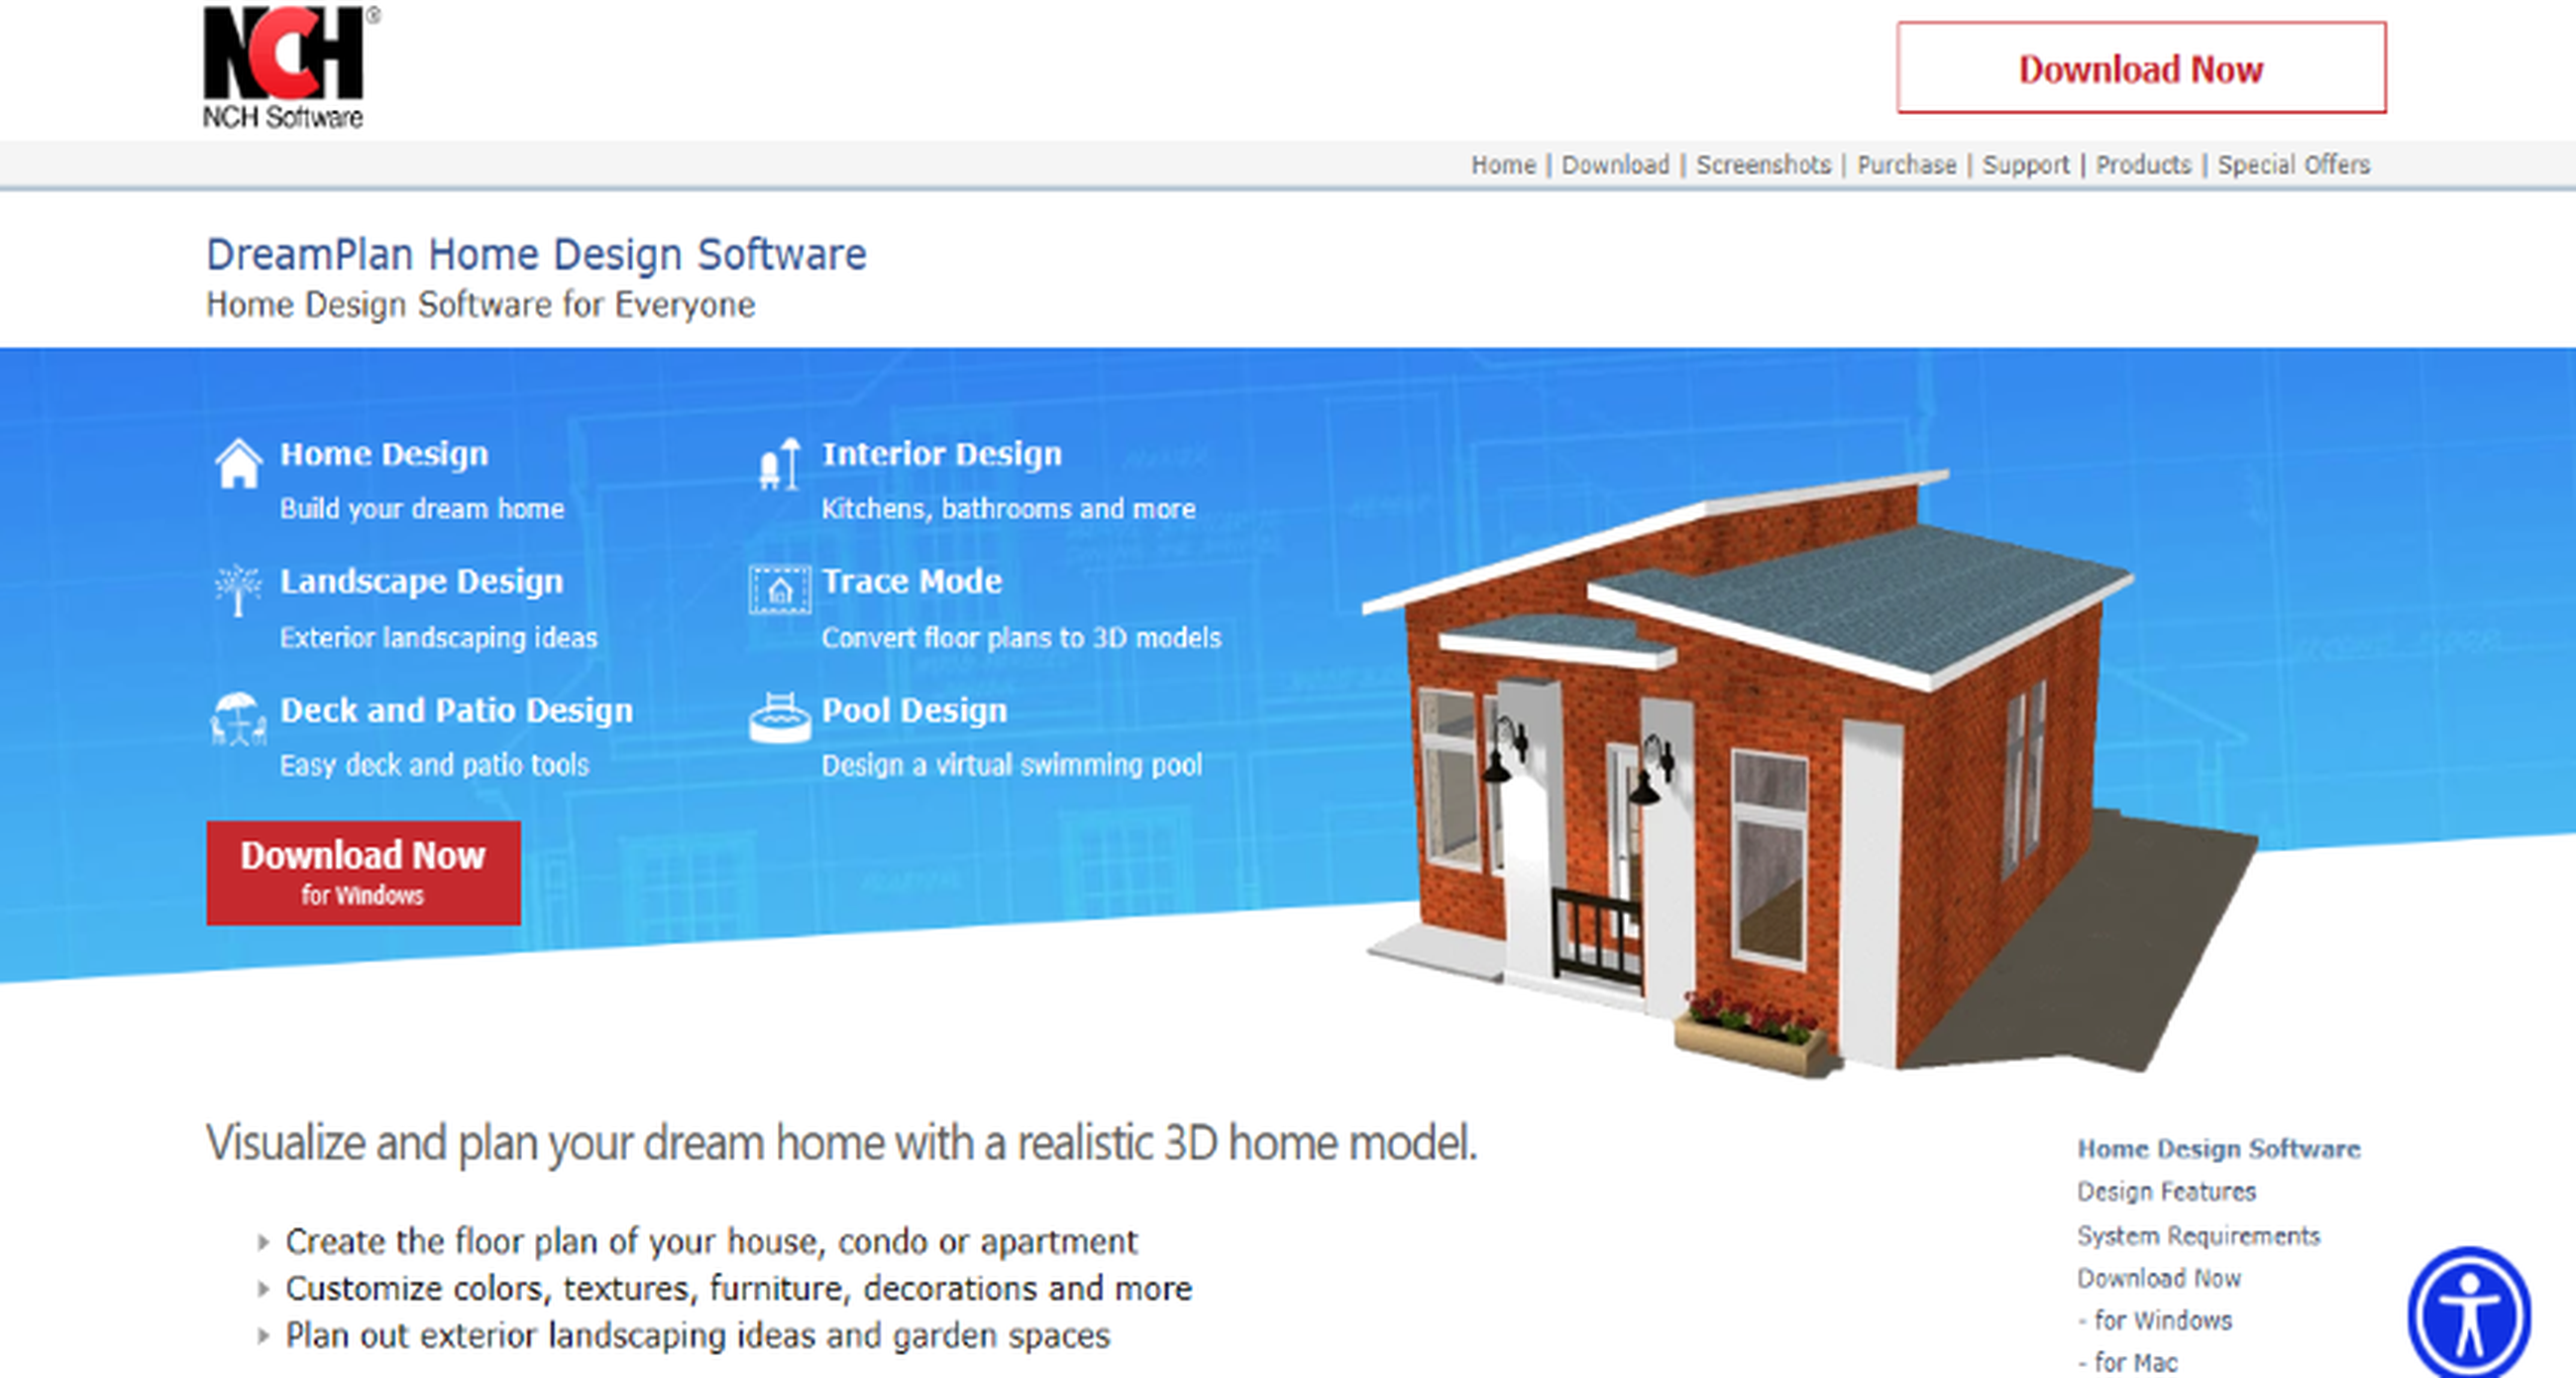Open the Purchase page
This screenshot has height=1378, width=2576.
[x=1905, y=164]
